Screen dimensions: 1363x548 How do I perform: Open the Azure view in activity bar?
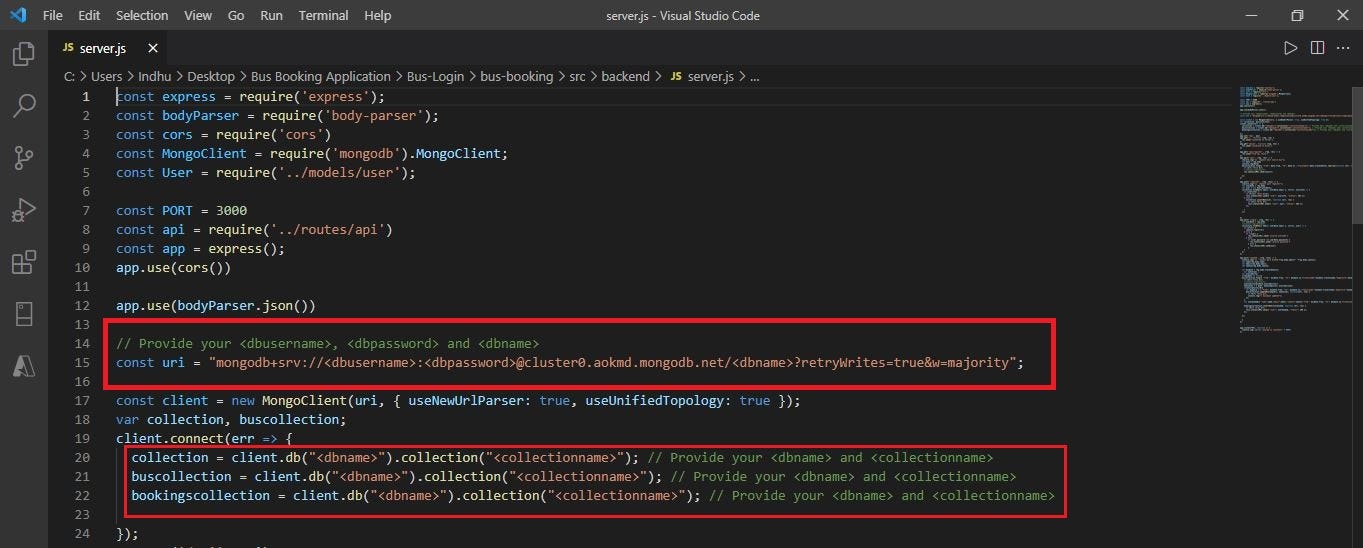(x=23, y=366)
